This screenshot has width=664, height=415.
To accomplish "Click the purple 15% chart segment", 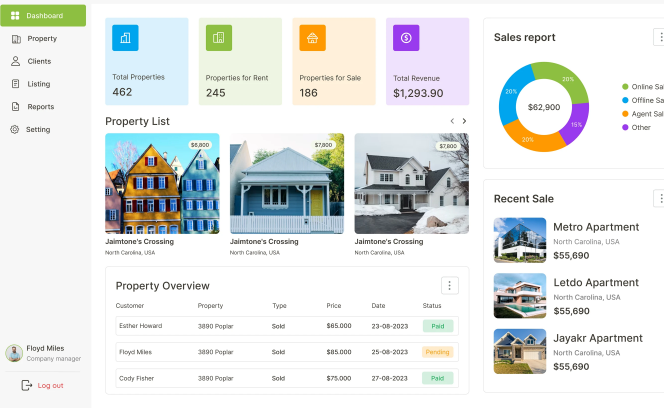I will (576, 123).
